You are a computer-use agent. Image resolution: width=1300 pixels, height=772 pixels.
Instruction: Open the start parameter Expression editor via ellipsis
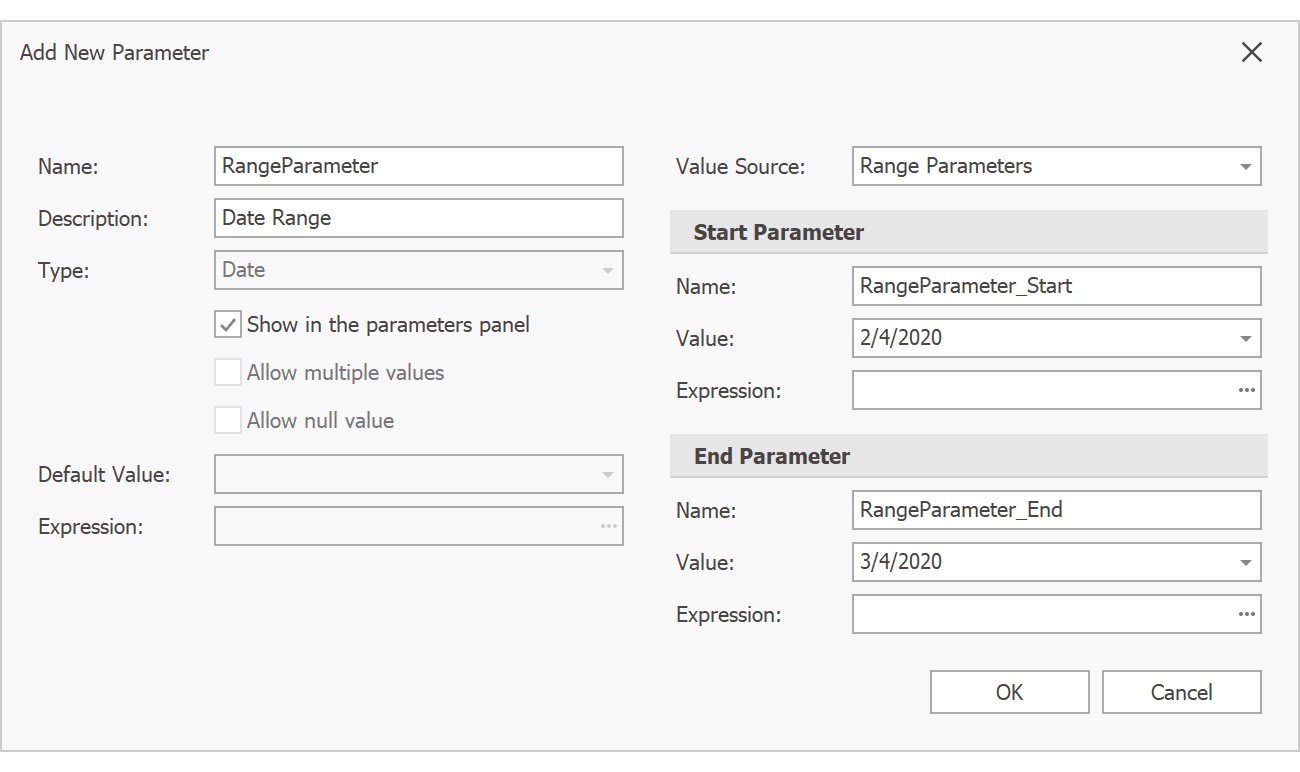coord(1246,390)
